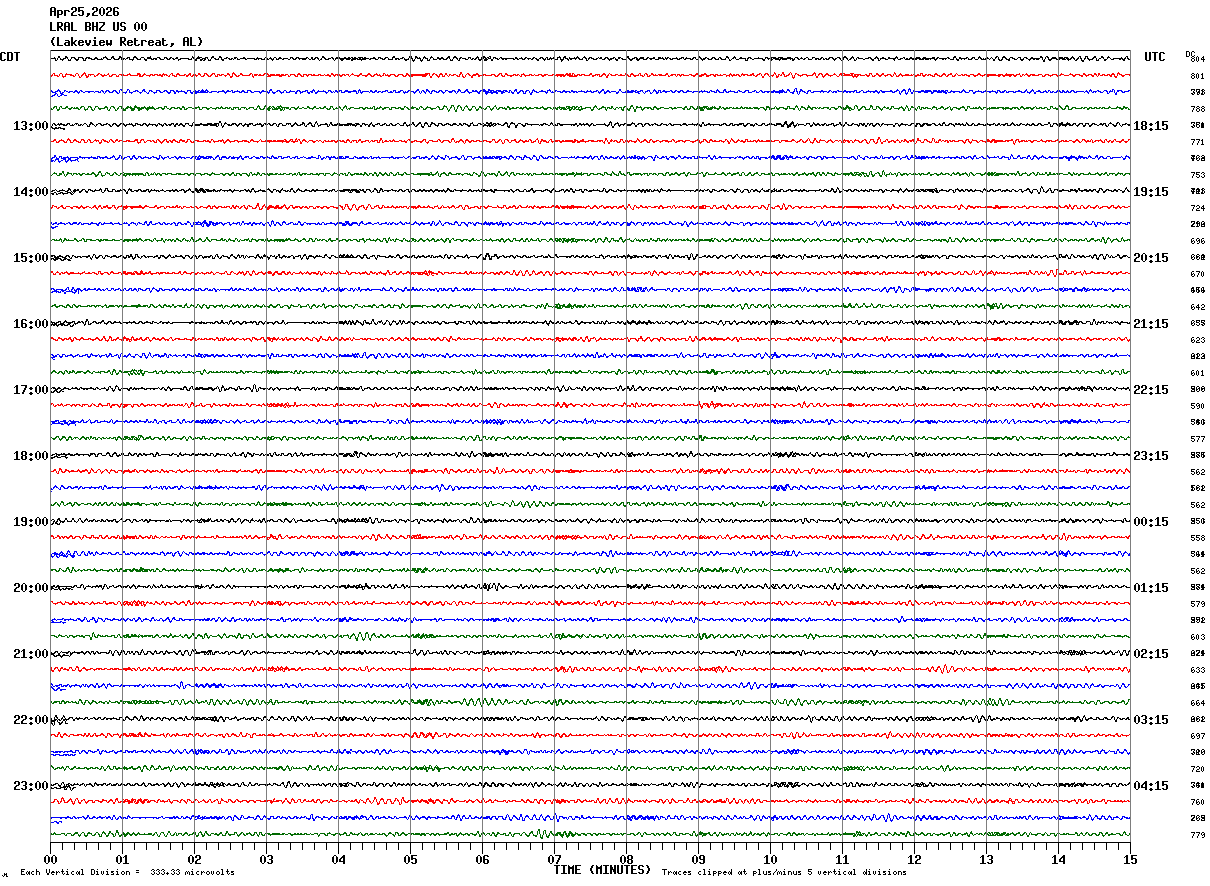Click the (Lakeview Retreat, AL) location label
The width and height of the screenshot is (1210, 886).
click(126, 42)
